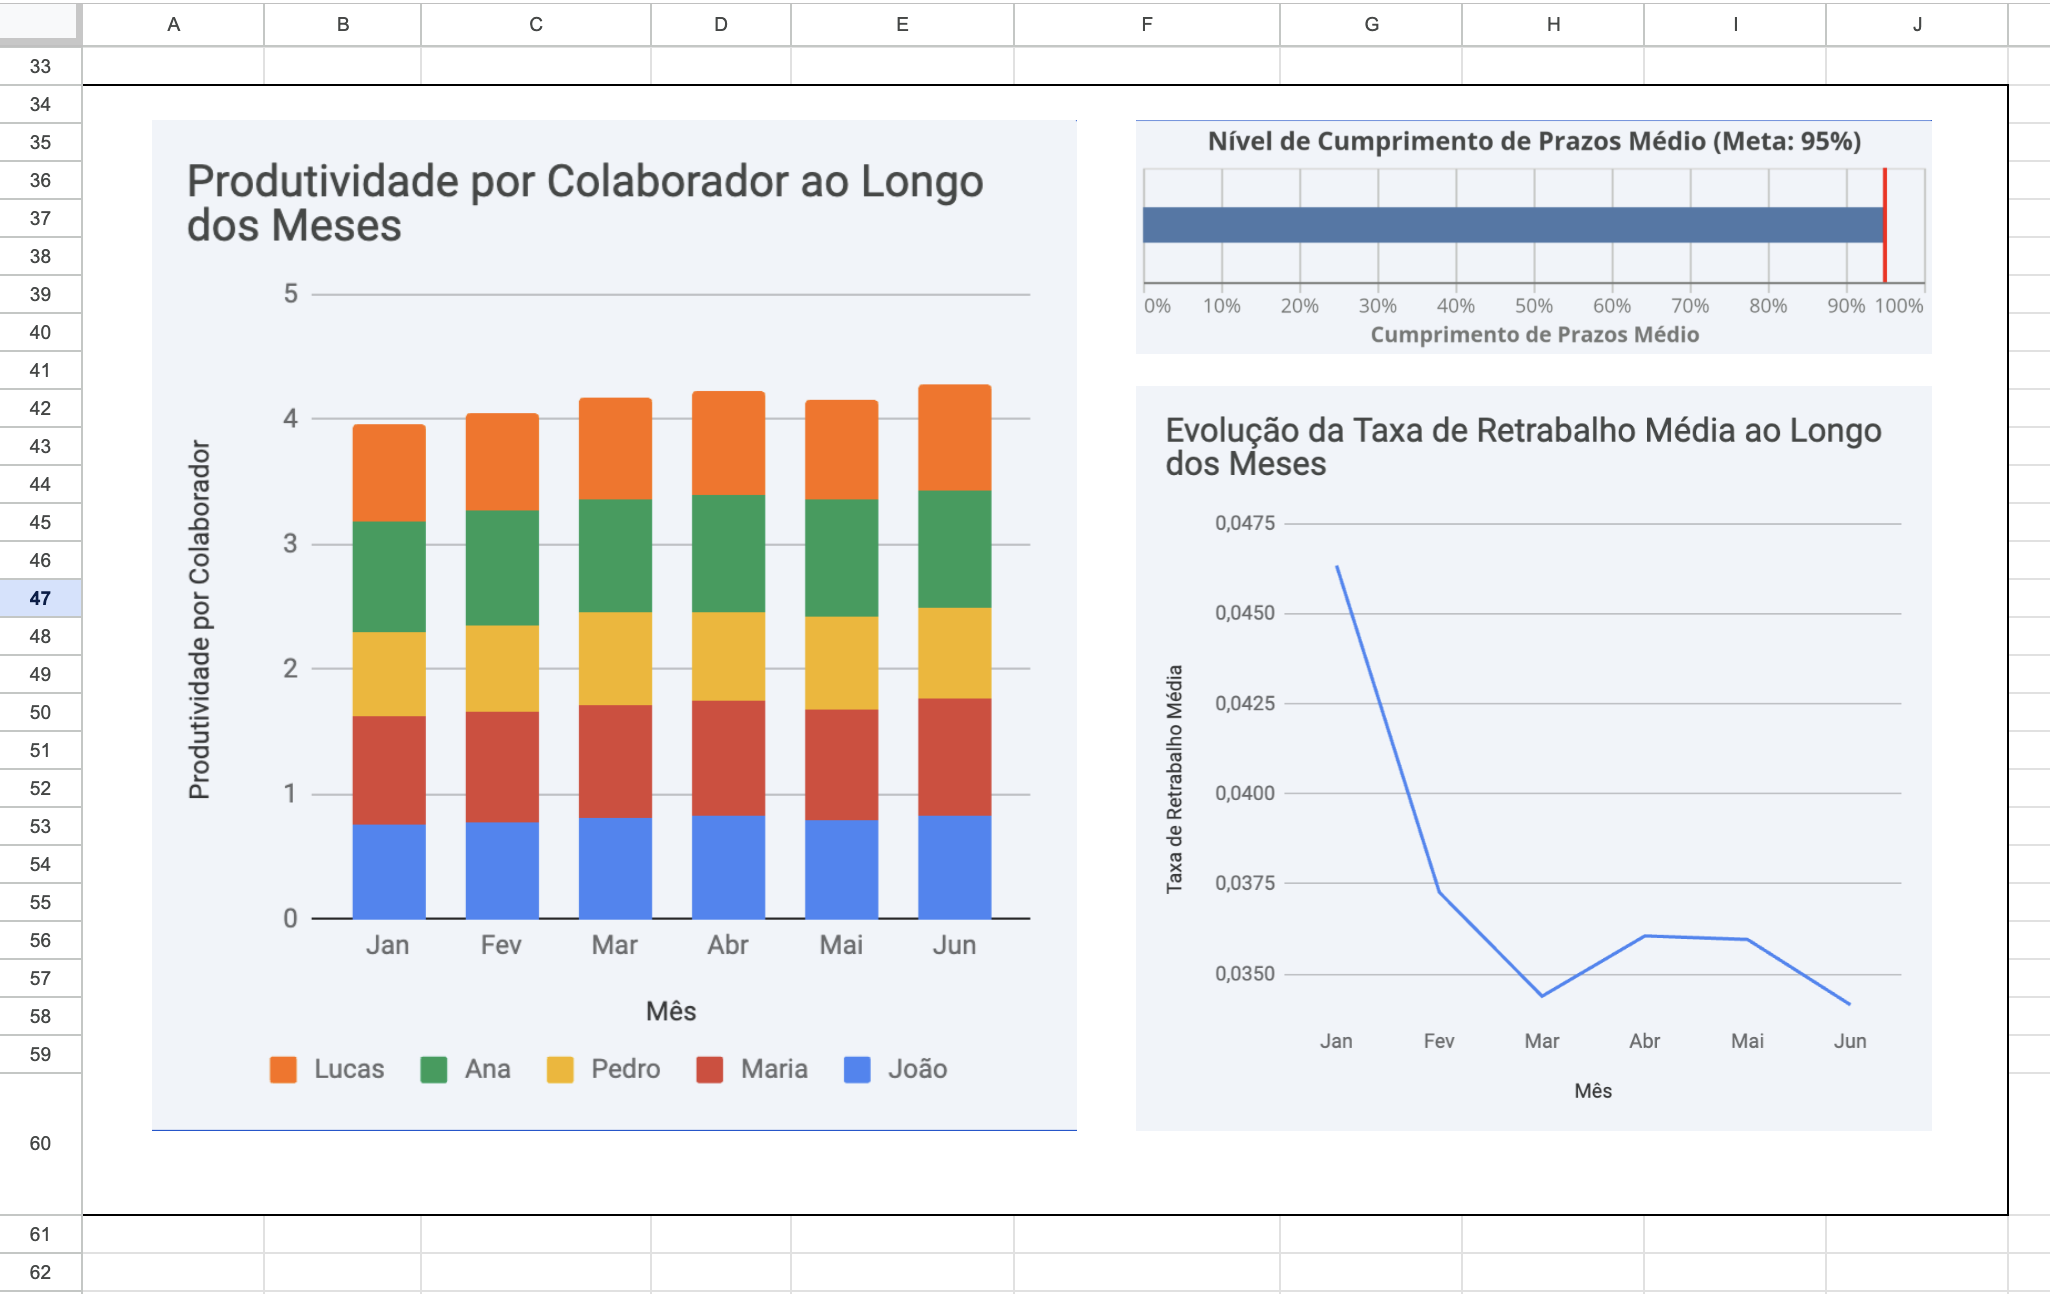Click the blue deadline compliance progress bar
This screenshot has width=2050, height=1294.
coord(1510,225)
